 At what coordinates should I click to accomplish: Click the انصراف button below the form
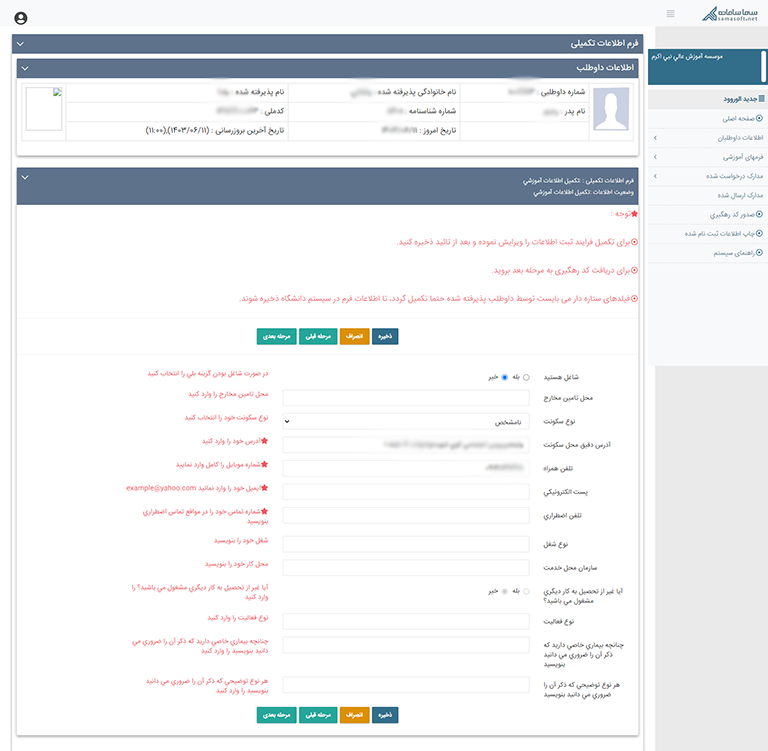(x=354, y=715)
